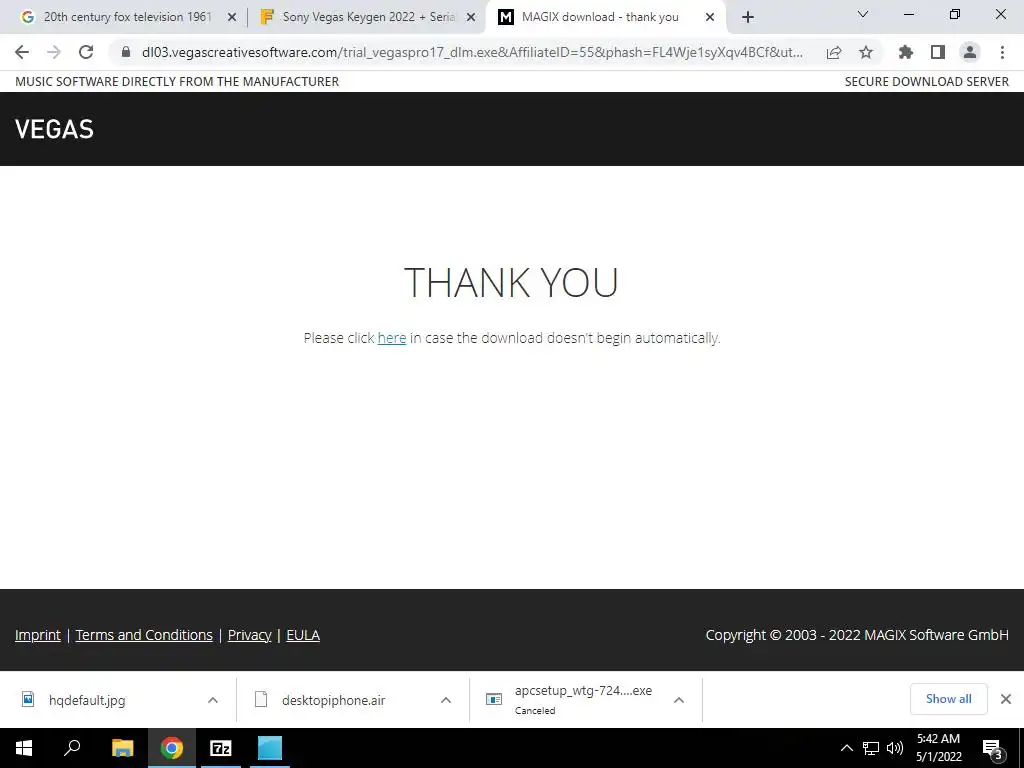Close the 20th century fox television tab
The height and width of the screenshot is (768, 1024).
(x=232, y=18)
